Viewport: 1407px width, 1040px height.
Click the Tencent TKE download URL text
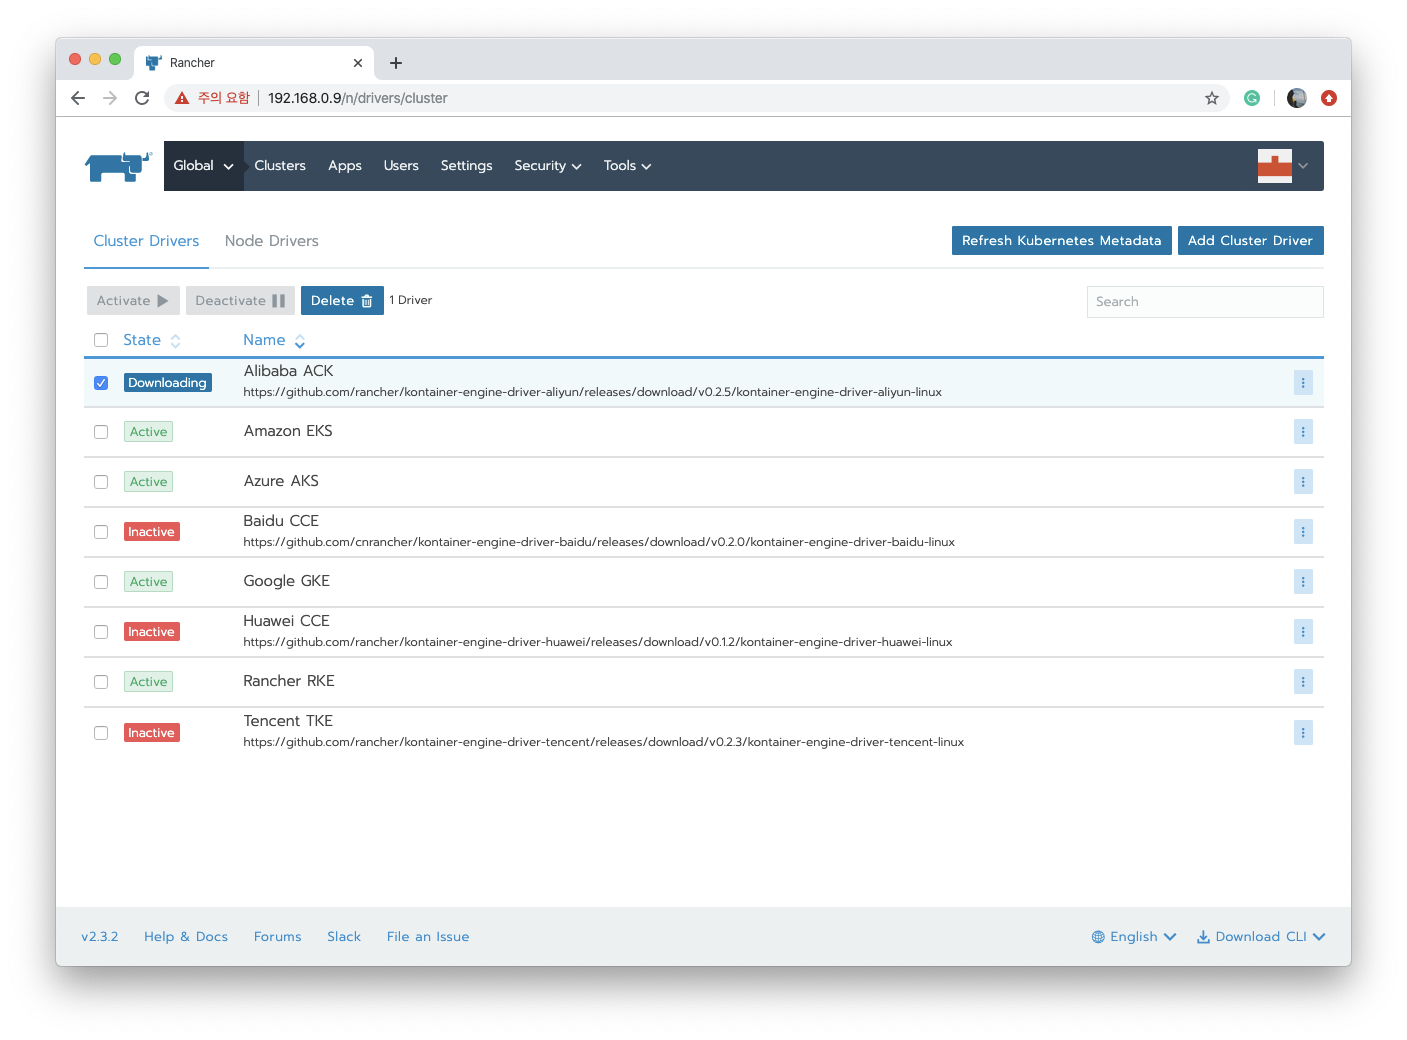pyautogui.click(x=604, y=742)
